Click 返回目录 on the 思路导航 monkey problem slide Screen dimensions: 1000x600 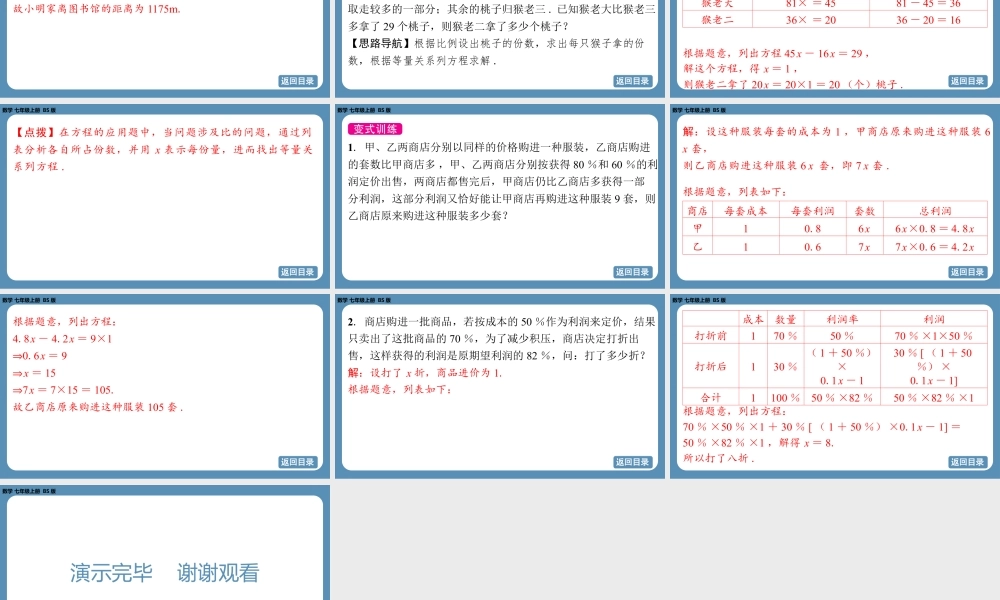(631, 82)
